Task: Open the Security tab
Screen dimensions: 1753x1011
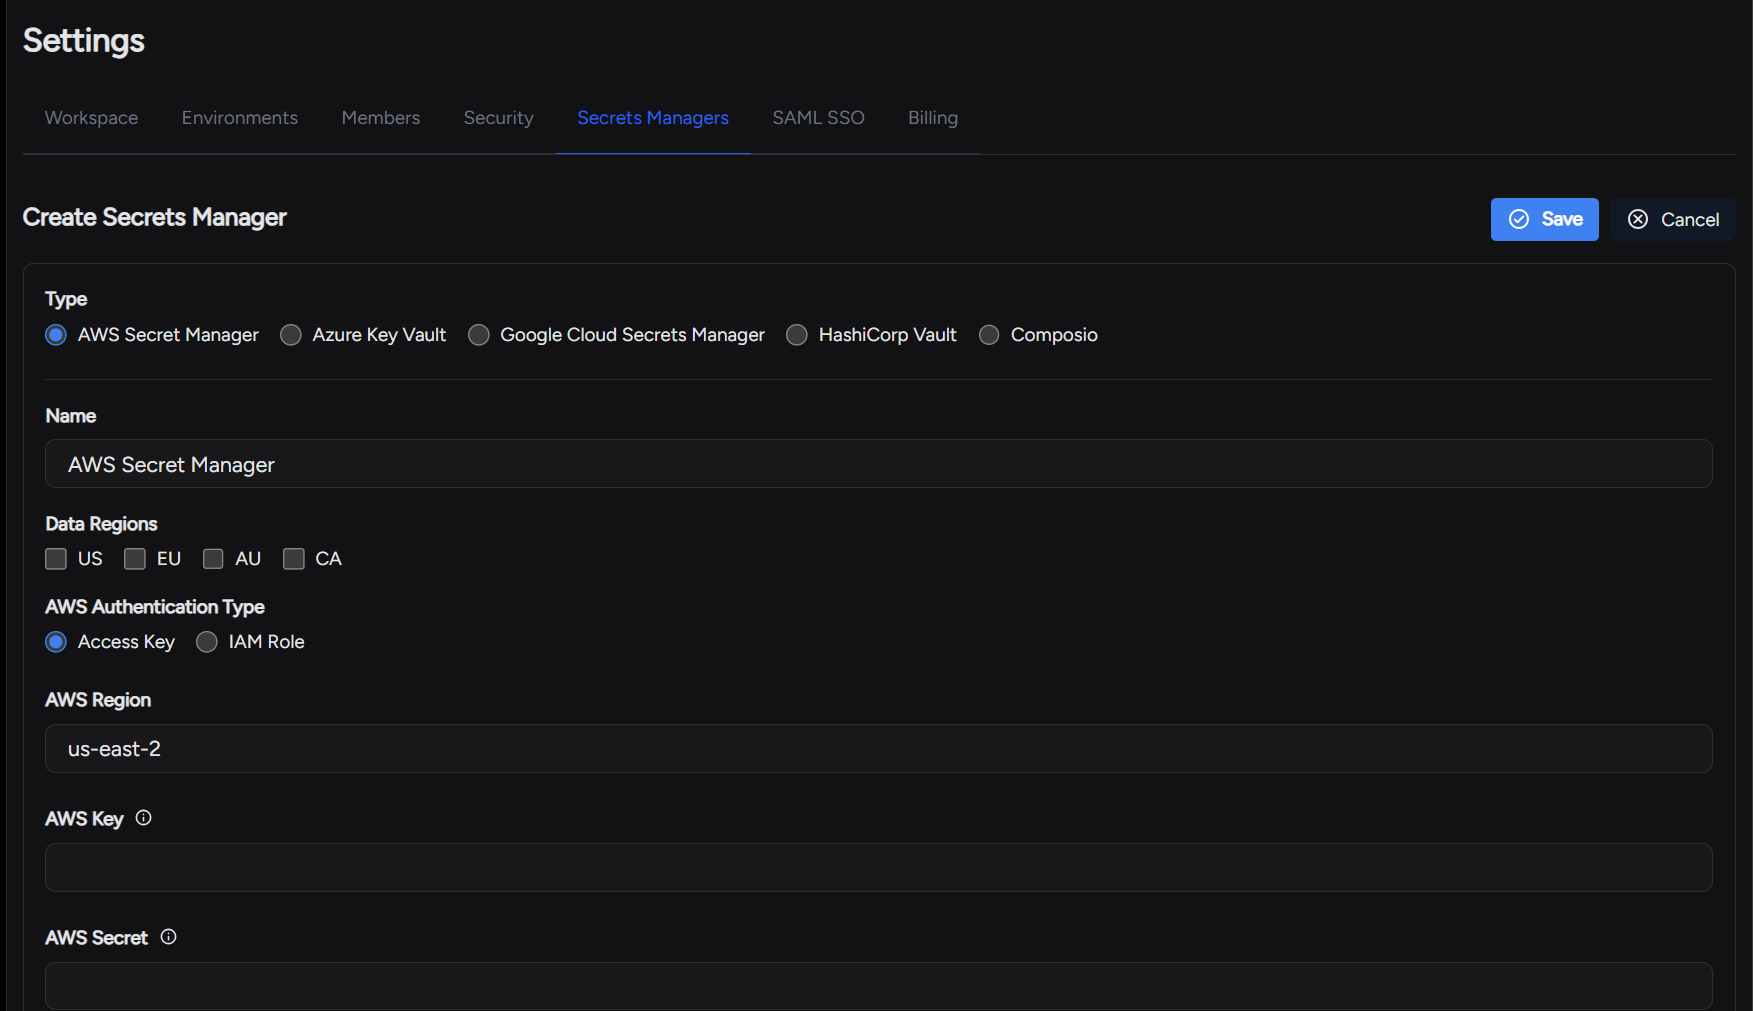Action: pos(499,118)
